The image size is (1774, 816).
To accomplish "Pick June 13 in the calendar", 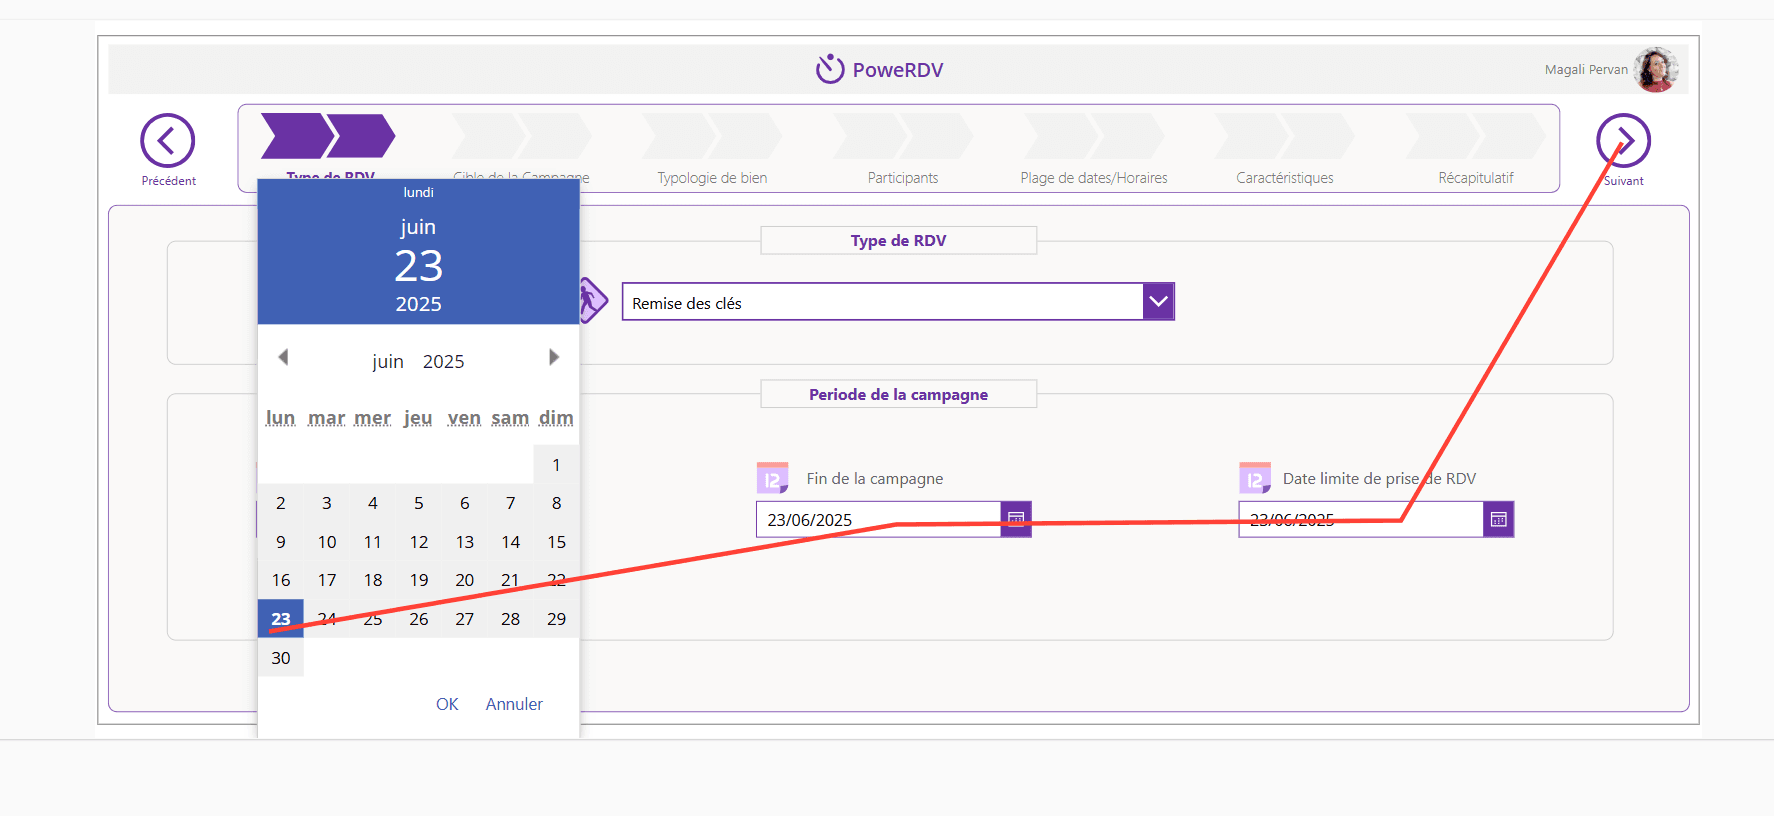I will coord(465,542).
